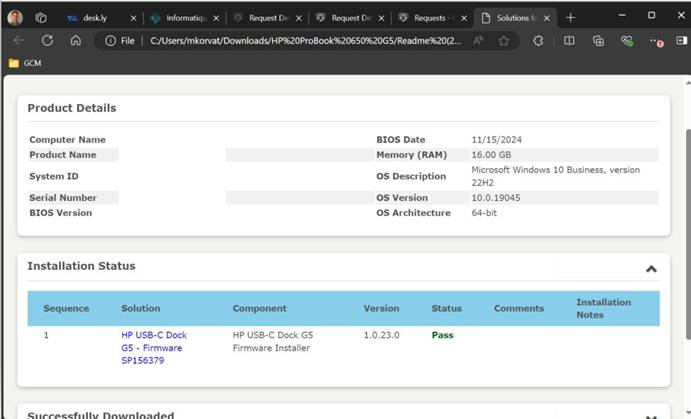This screenshot has width=691, height=419.
Task: Add page to favorites with star icon
Action: pyautogui.click(x=503, y=41)
